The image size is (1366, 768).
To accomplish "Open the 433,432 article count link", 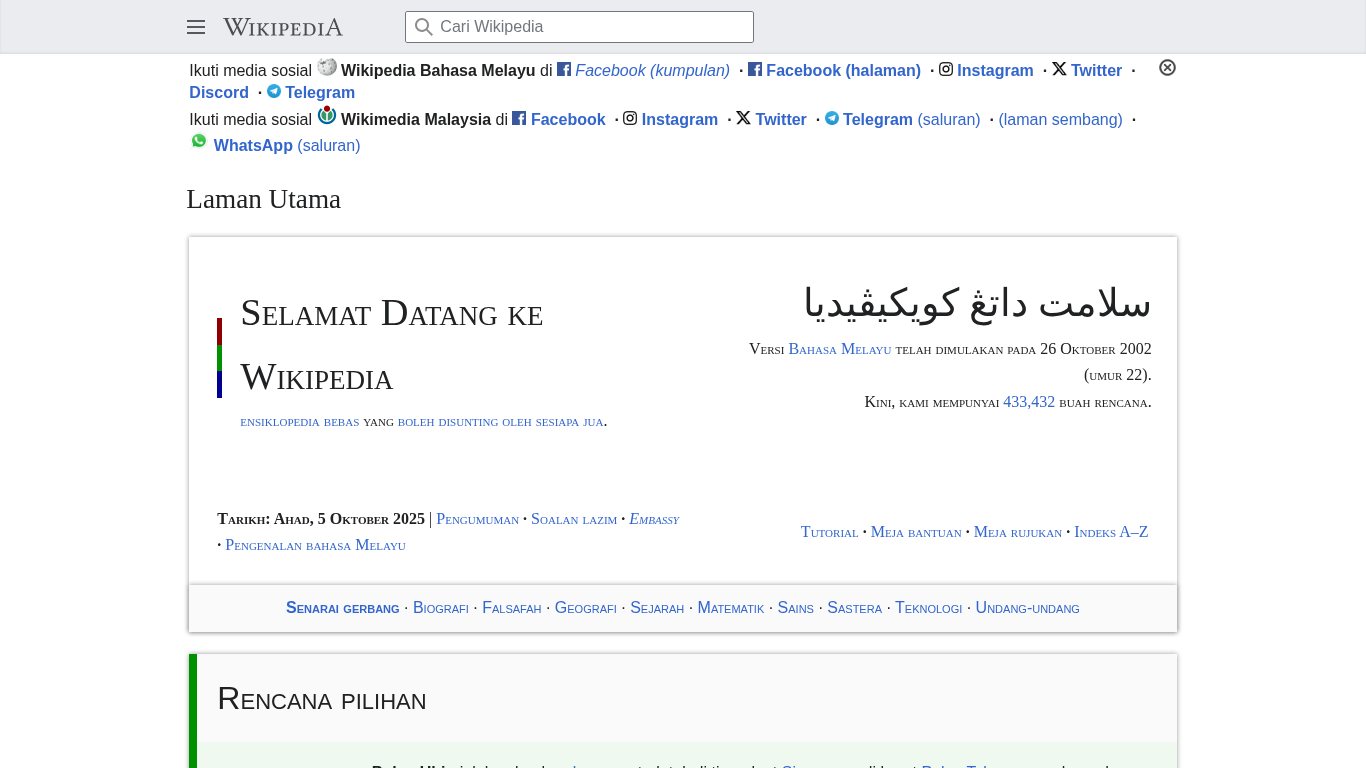I will [1029, 402].
